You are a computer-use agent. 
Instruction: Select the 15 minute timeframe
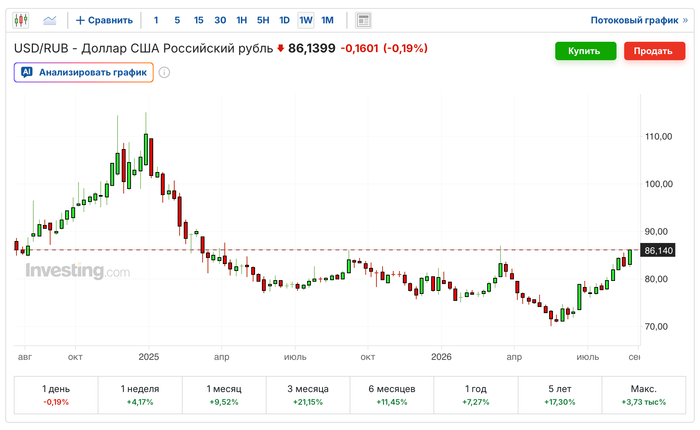[x=199, y=20]
